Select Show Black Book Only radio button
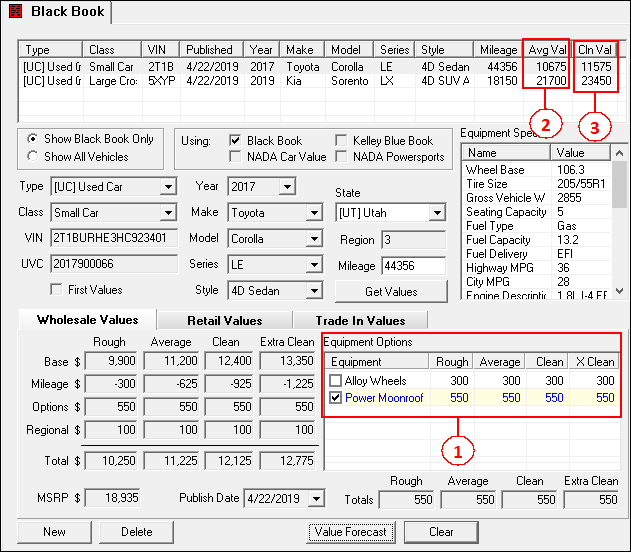Viewport: 631px width, 552px height. pyautogui.click(x=34, y=139)
